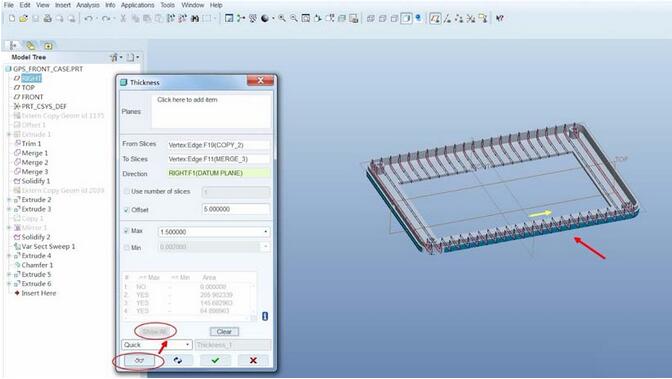
Task: Expand the Extrude 2 tree node
Action: (x=9, y=200)
